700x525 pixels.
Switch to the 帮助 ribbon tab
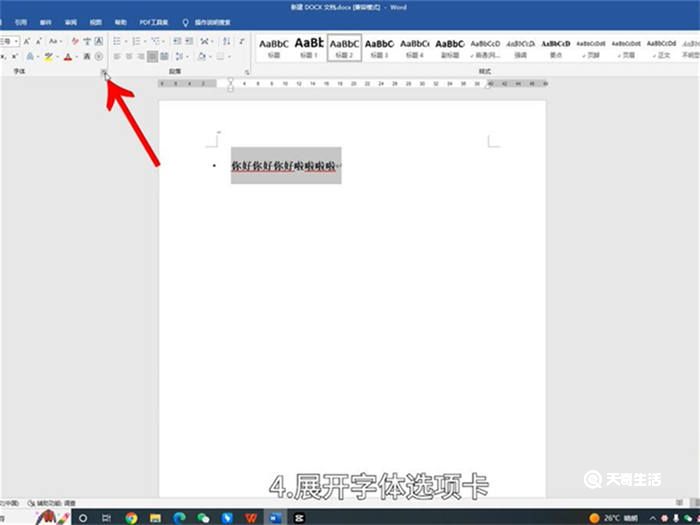point(121,22)
